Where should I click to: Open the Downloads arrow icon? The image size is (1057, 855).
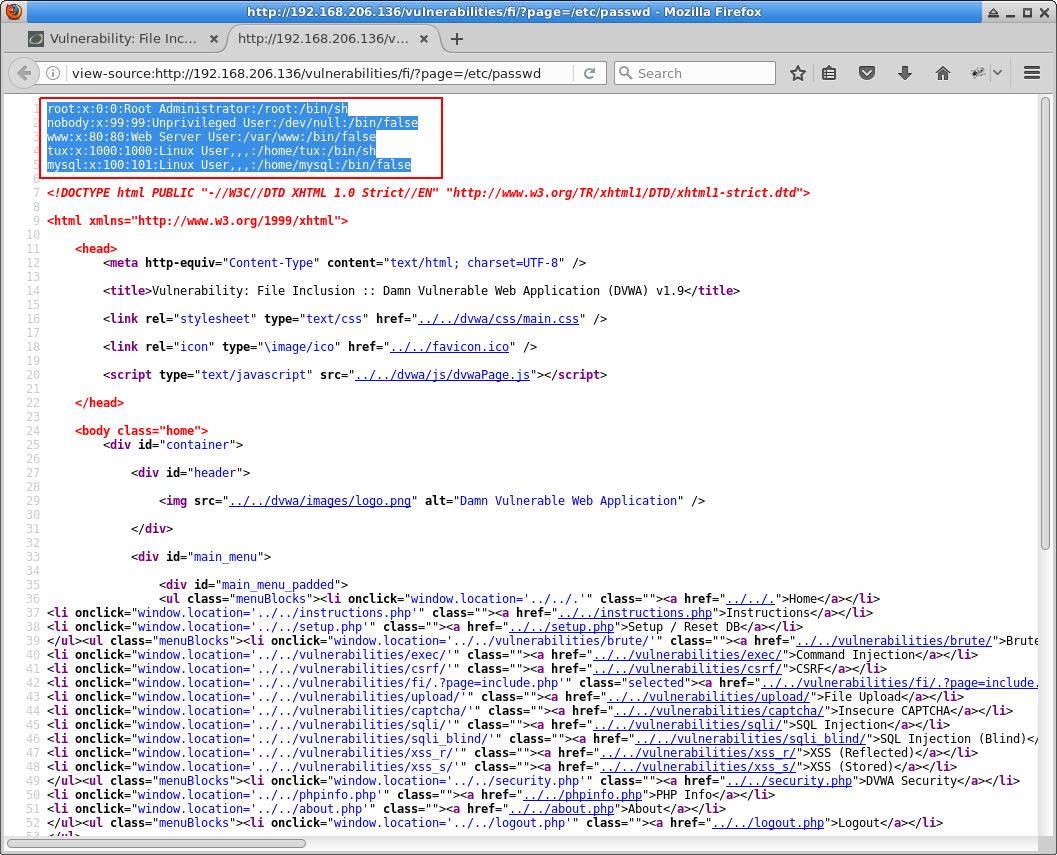point(905,73)
